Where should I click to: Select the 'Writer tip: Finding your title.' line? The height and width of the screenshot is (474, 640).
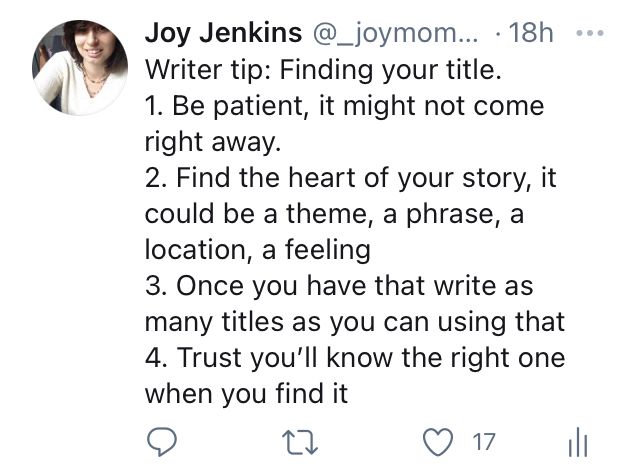point(323,69)
